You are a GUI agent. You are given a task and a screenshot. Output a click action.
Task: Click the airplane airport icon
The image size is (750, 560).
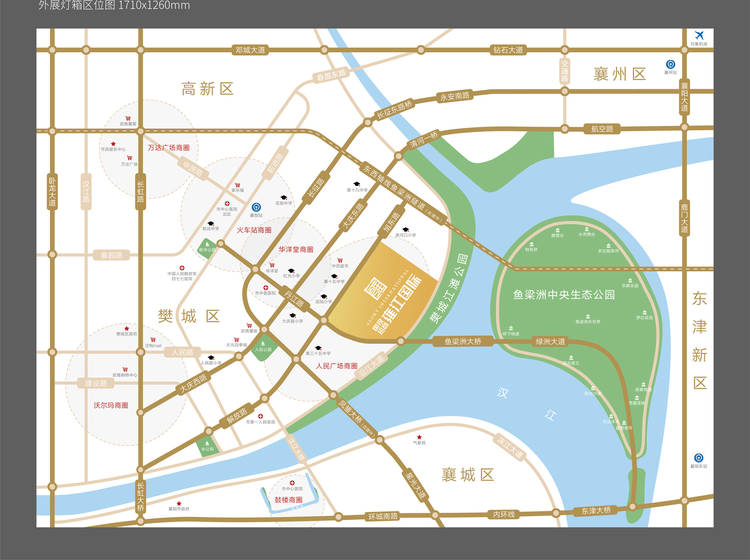click(699, 35)
